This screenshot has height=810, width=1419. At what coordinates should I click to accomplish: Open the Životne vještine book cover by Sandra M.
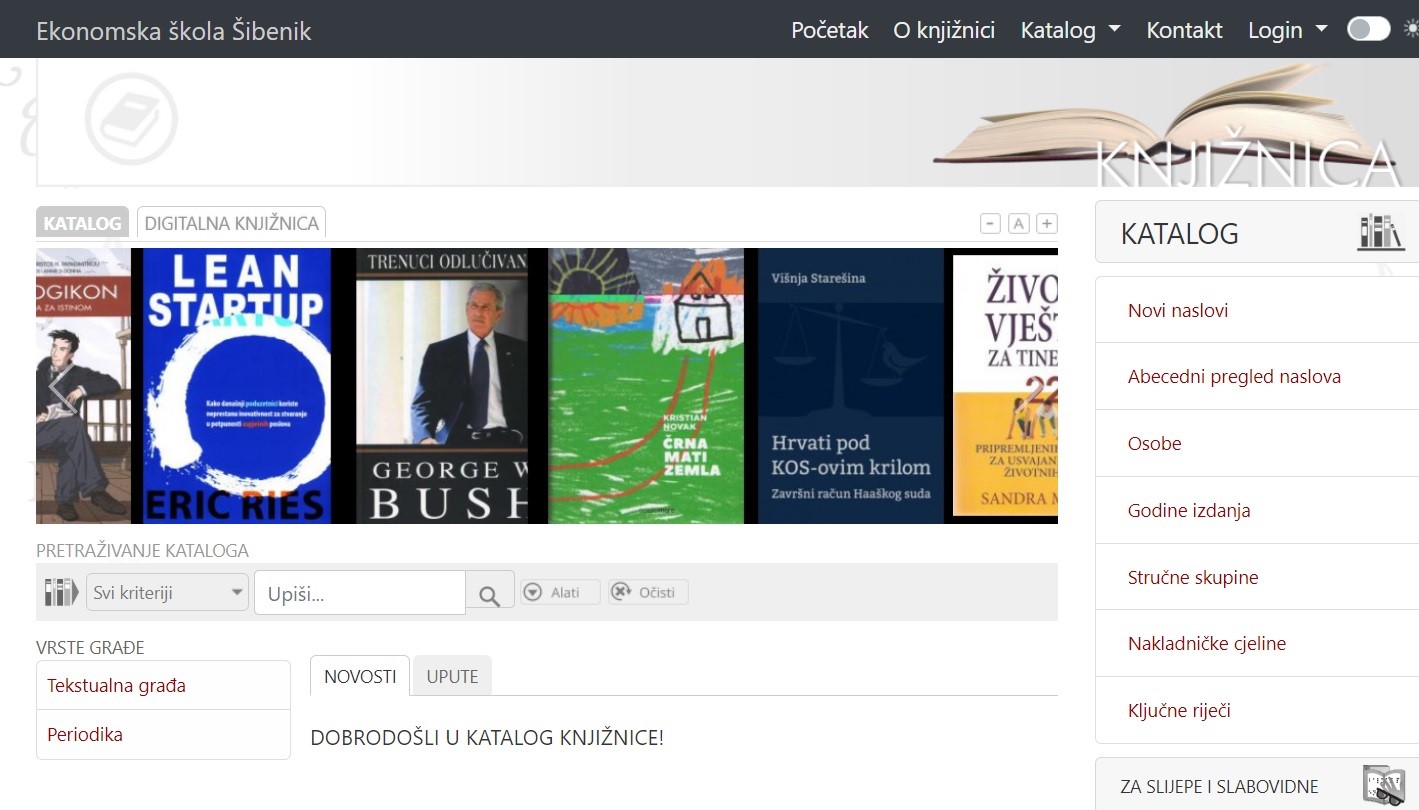click(1005, 386)
